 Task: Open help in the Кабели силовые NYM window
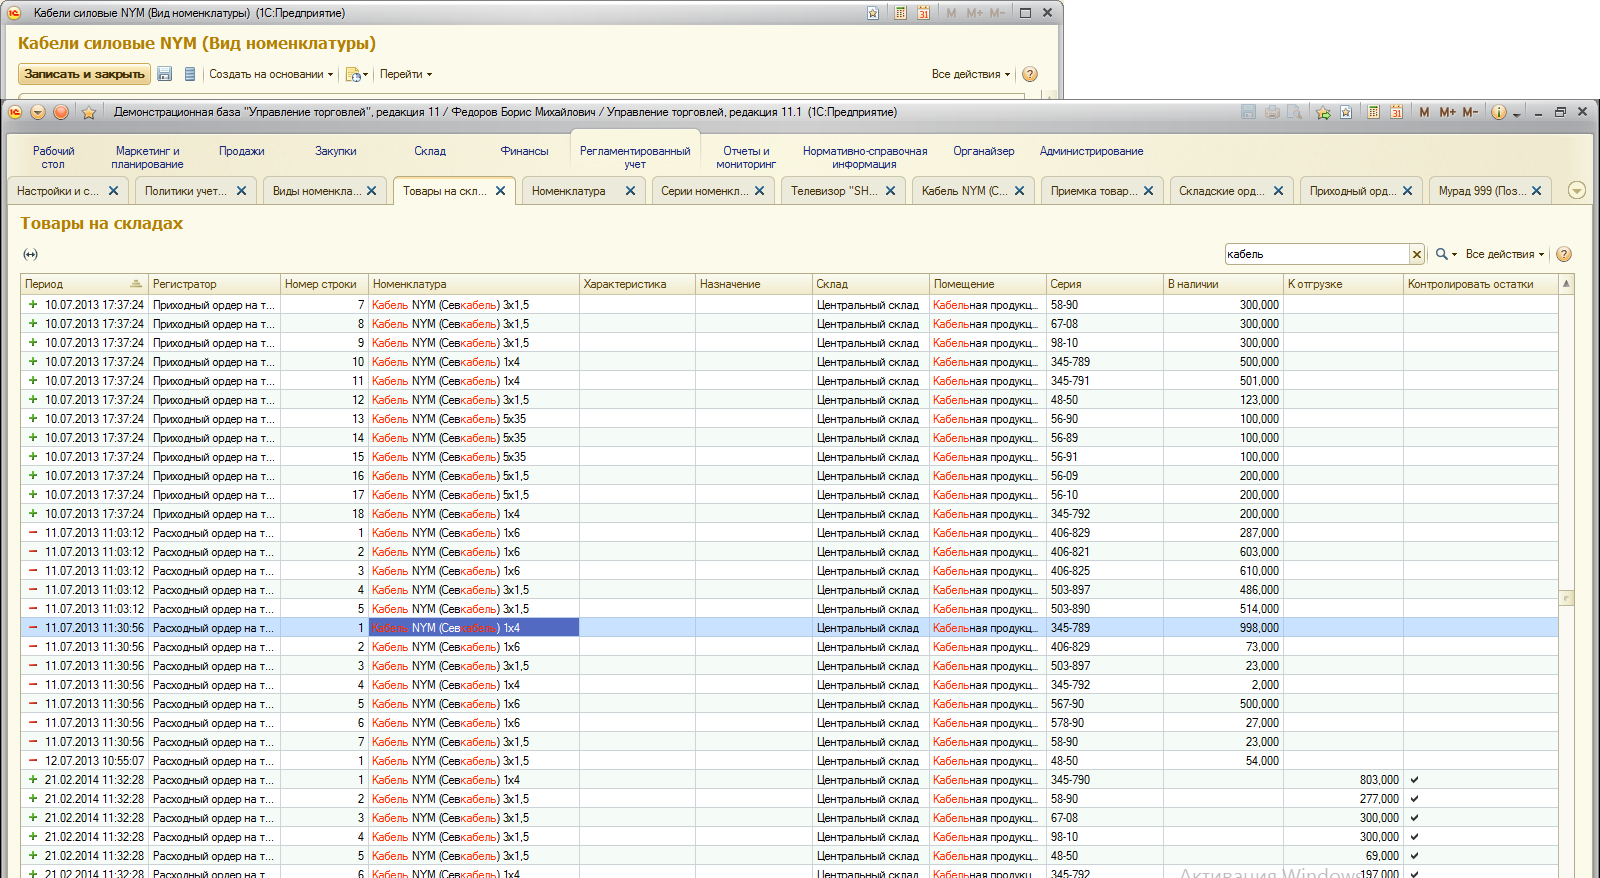(x=1030, y=74)
